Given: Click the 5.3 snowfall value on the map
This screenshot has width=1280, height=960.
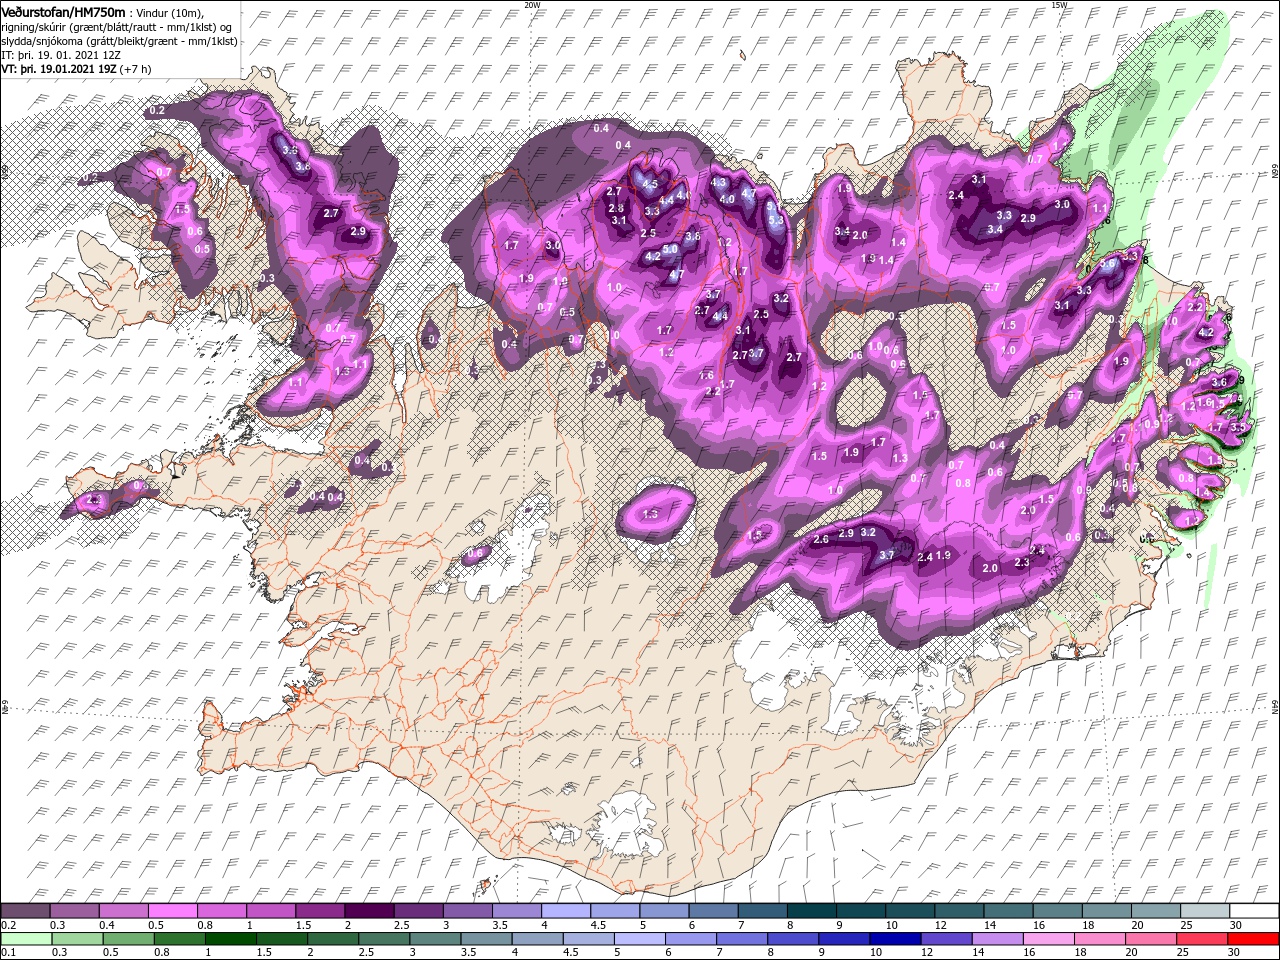Looking at the screenshot, I should click(x=775, y=220).
